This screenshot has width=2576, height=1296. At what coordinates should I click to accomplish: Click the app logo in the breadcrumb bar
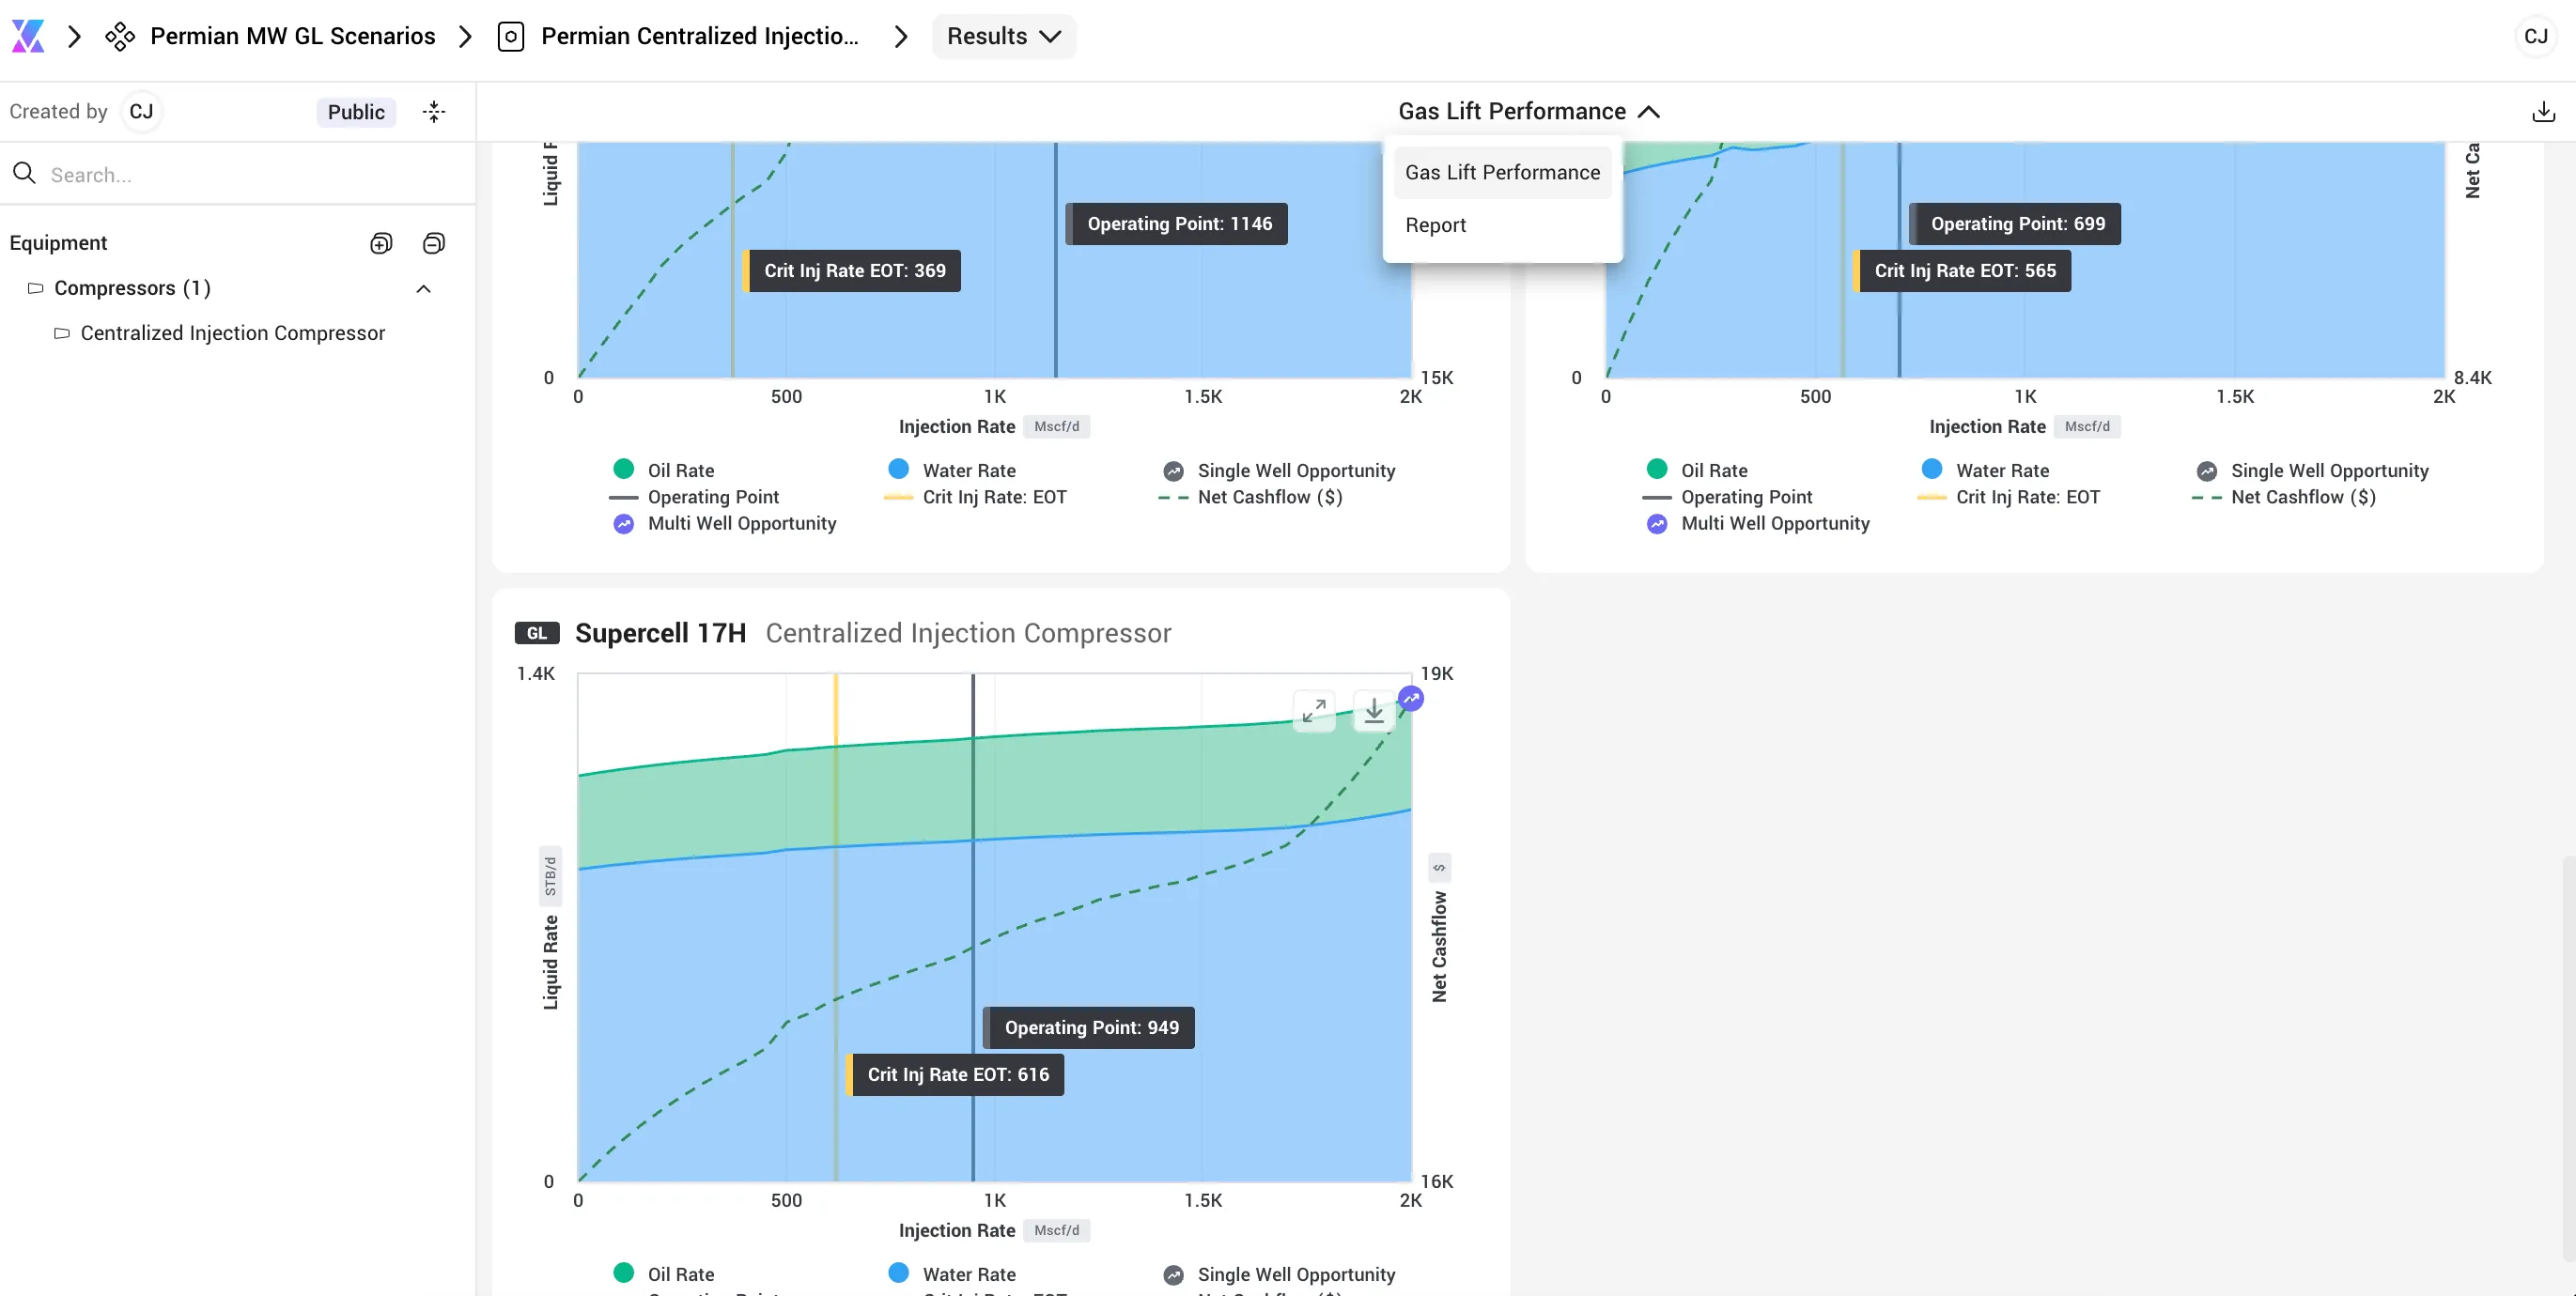point(28,36)
